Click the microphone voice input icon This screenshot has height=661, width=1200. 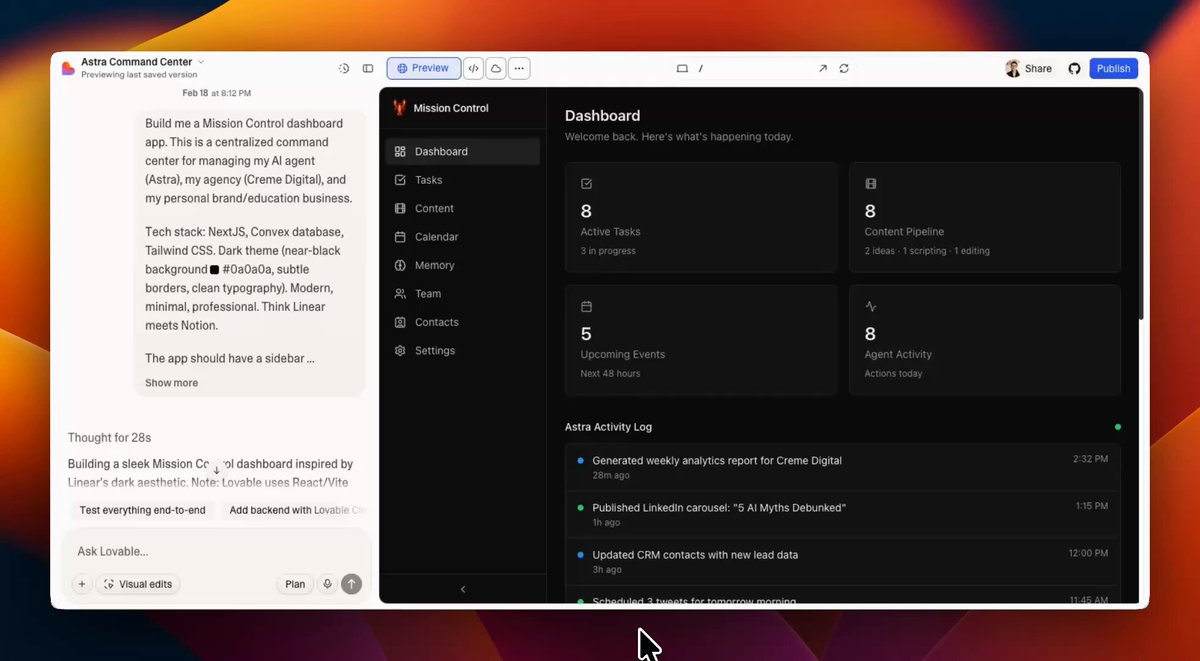[327, 584]
